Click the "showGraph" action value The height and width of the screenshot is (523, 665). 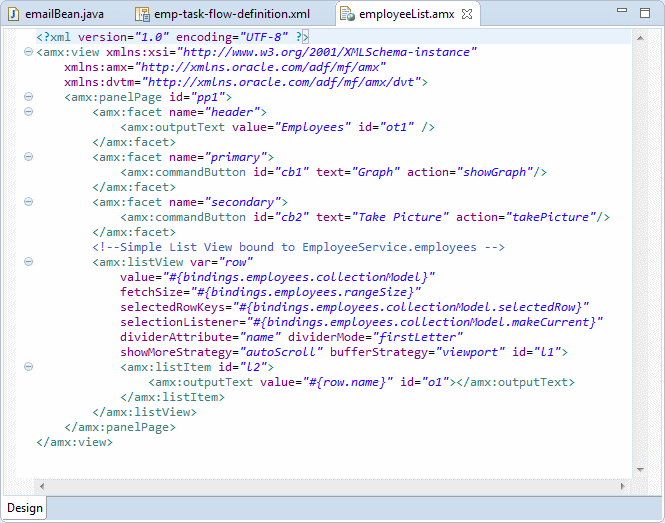tap(495, 172)
